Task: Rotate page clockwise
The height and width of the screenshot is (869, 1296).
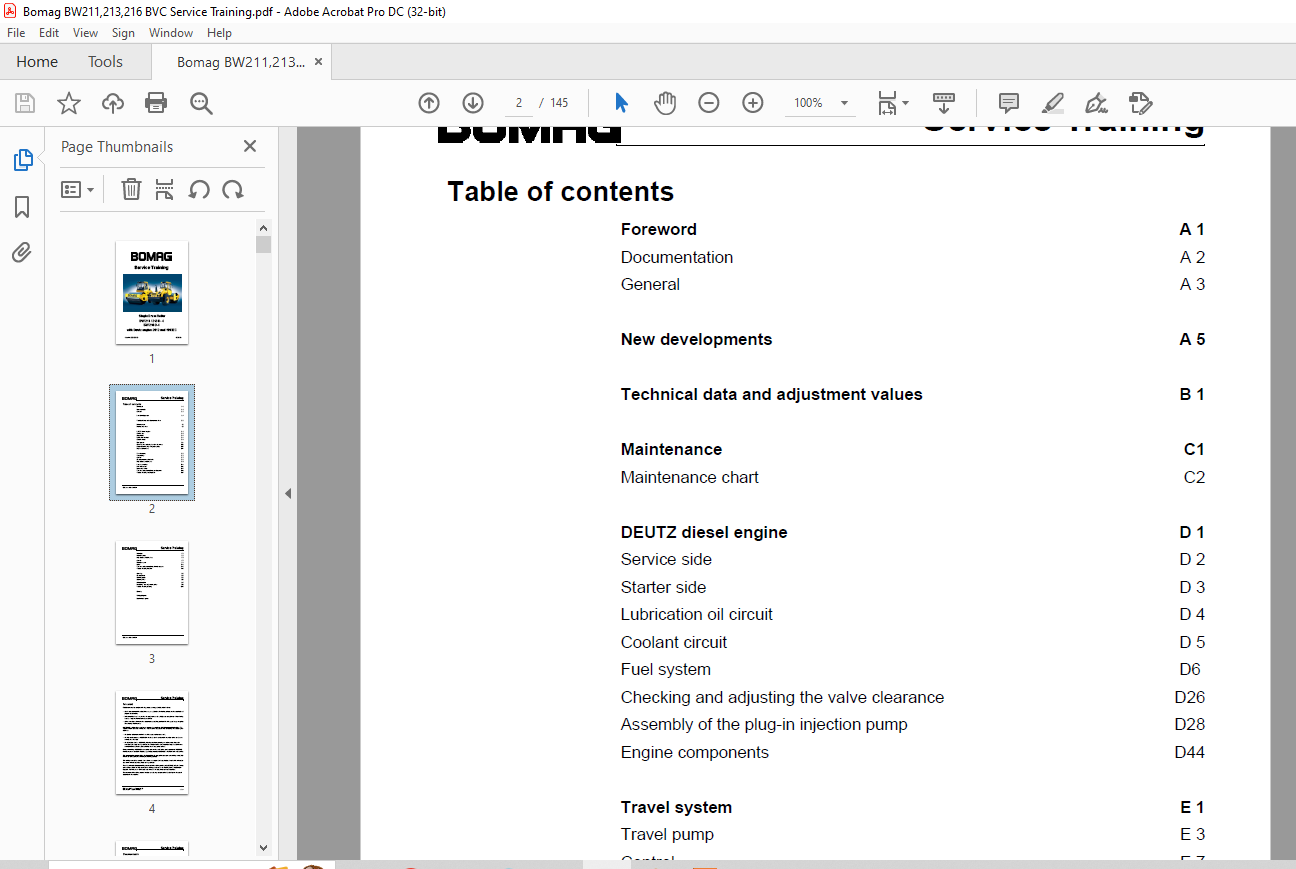Action: tap(233, 189)
